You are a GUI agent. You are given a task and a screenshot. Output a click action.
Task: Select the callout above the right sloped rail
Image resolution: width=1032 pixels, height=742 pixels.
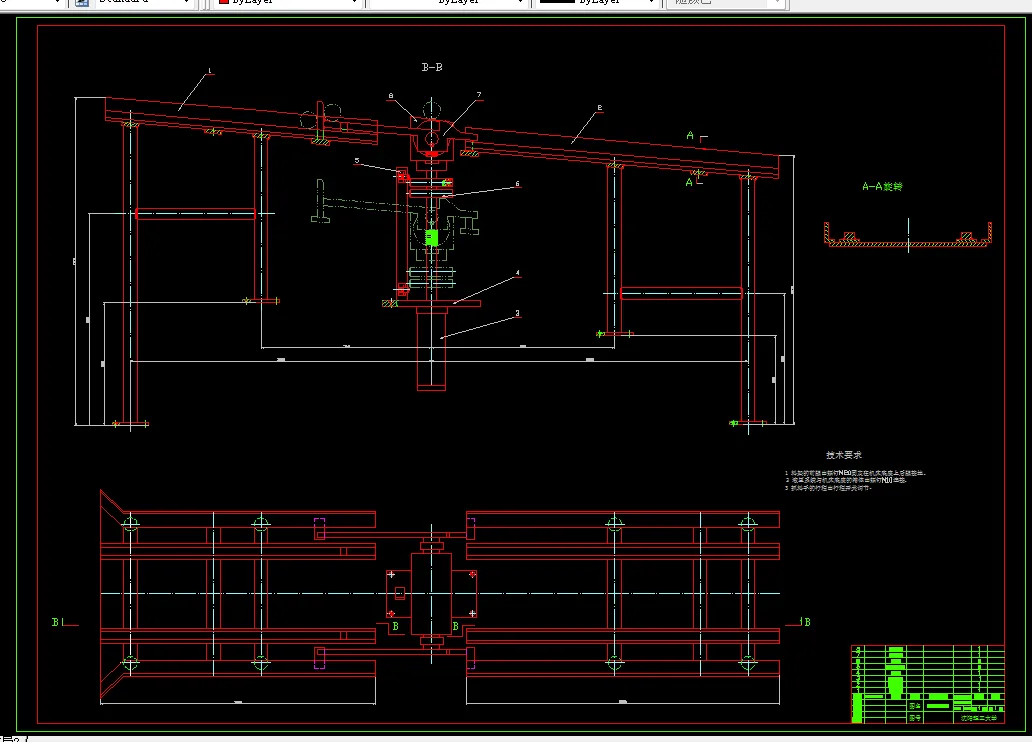[600, 107]
